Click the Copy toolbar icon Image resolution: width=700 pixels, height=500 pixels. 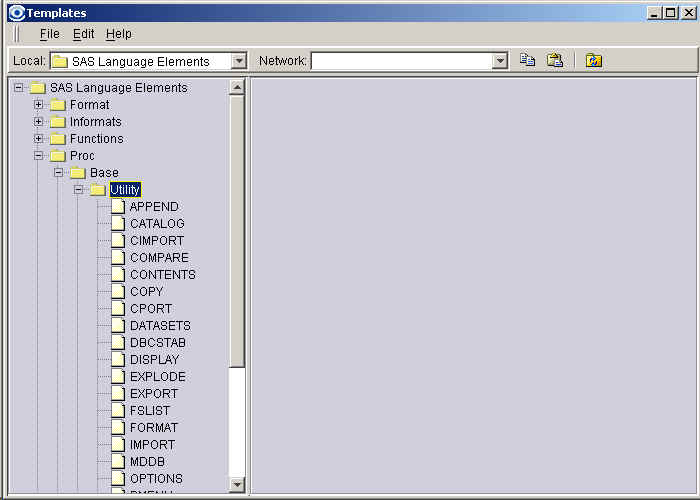[527, 60]
